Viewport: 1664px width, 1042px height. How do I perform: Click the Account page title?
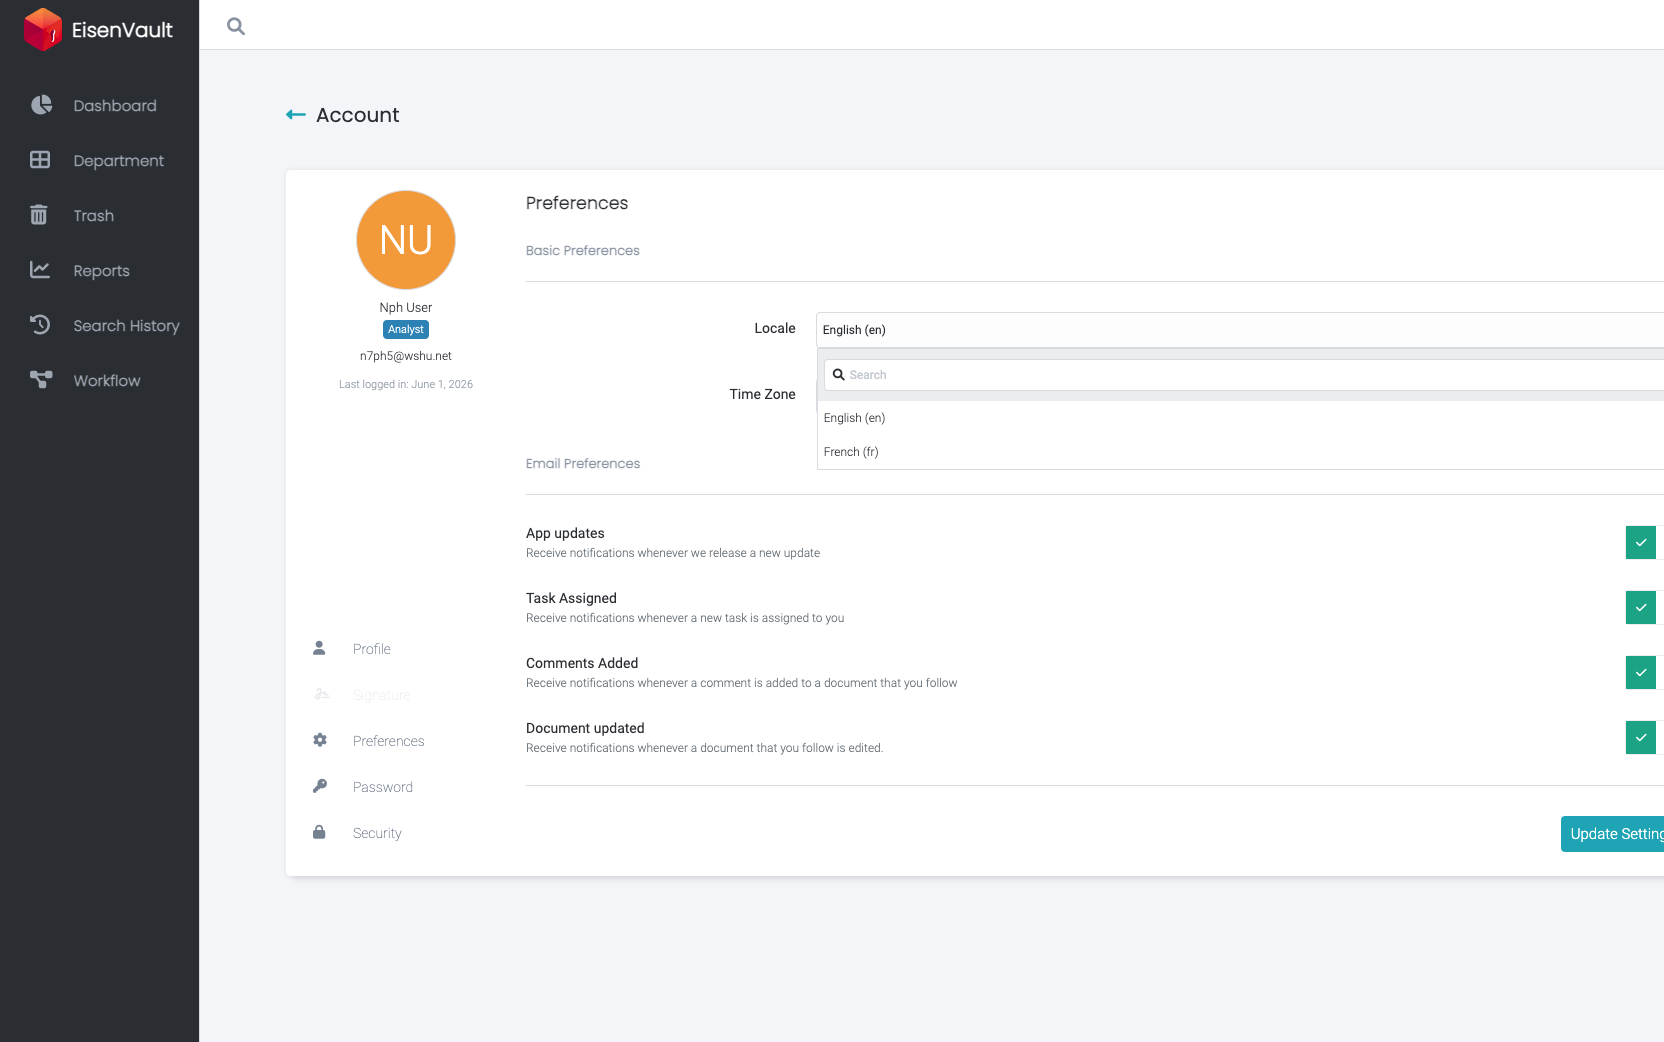click(x=358, y=115)
